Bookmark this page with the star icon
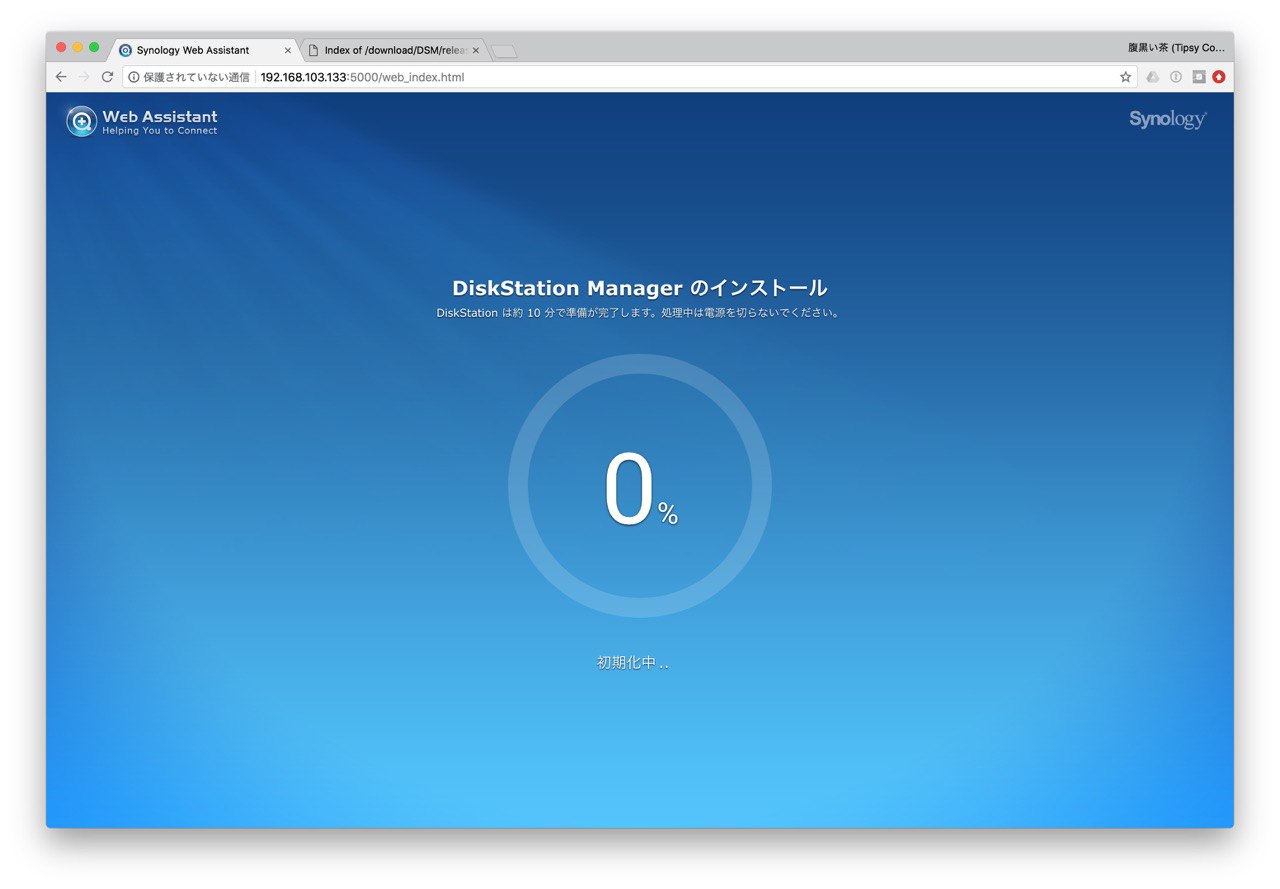Image resolution: width=1280 pixels, height=889 pixels. (x=1125, y=77)
